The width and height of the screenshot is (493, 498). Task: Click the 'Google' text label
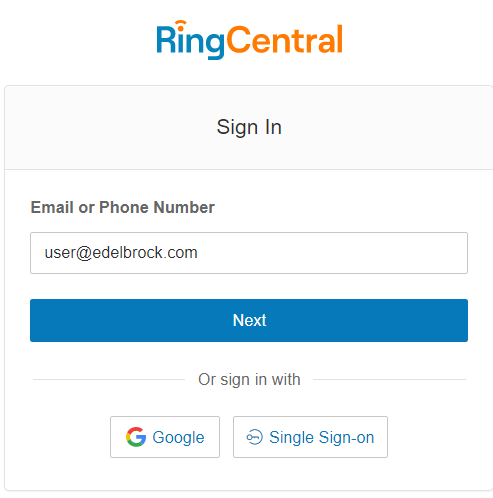[x=178, y=438]
